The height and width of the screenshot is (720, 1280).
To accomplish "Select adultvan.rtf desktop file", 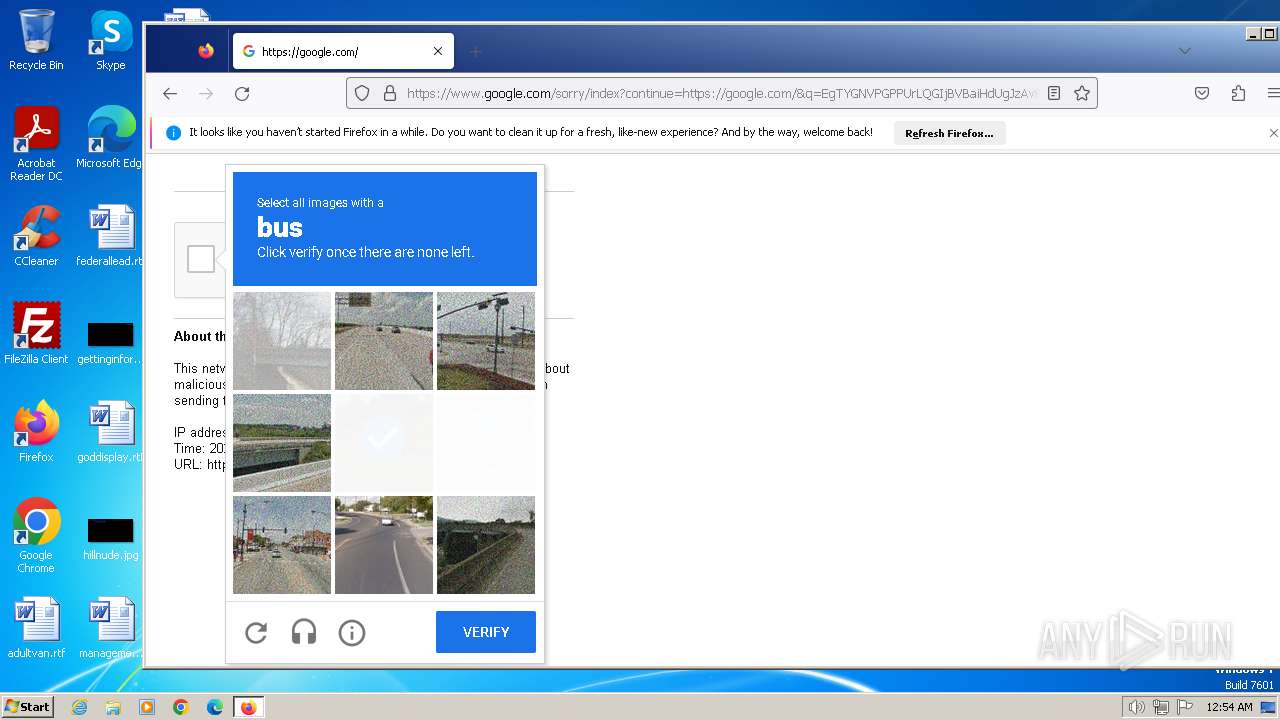I will coord(36,628).
